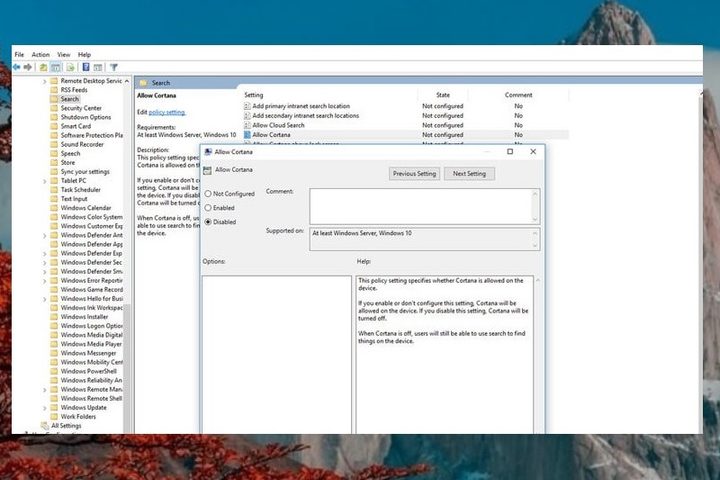720x480 pixels.
Task: Open the policy setting link
Action: [x=167, y=113]
